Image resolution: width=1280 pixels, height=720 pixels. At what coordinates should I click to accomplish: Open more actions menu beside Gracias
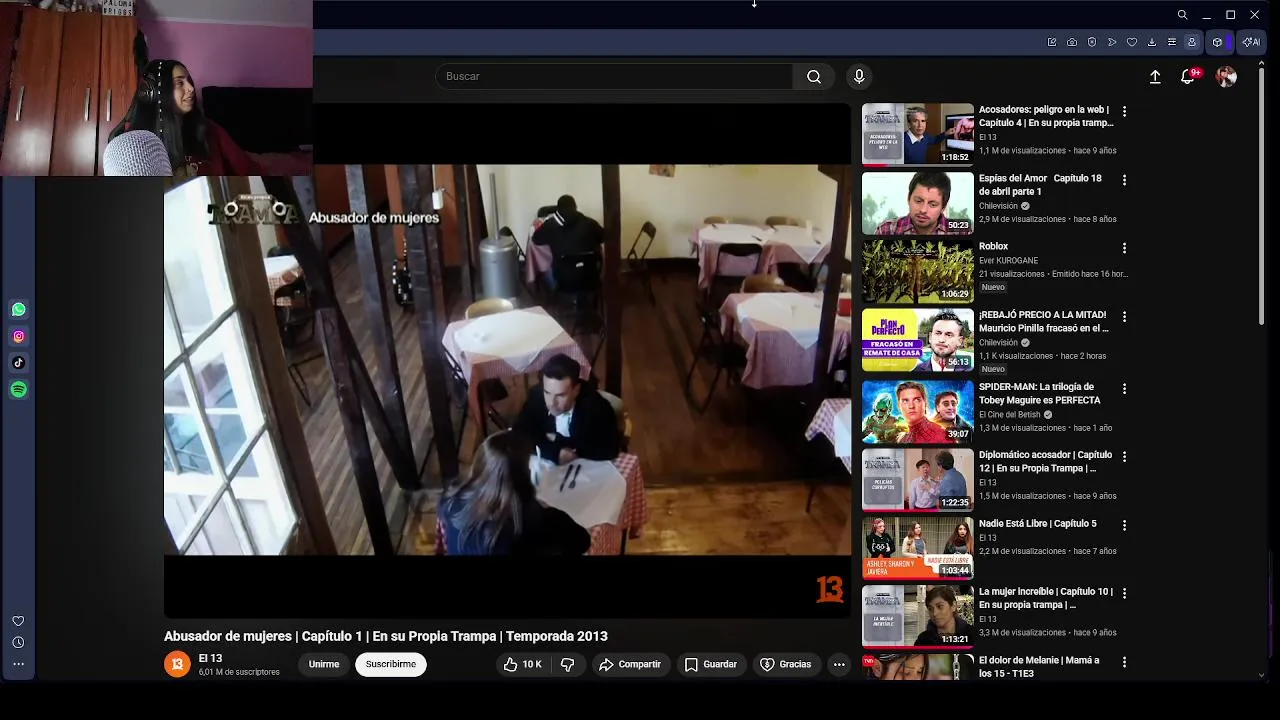coord(839,664)
